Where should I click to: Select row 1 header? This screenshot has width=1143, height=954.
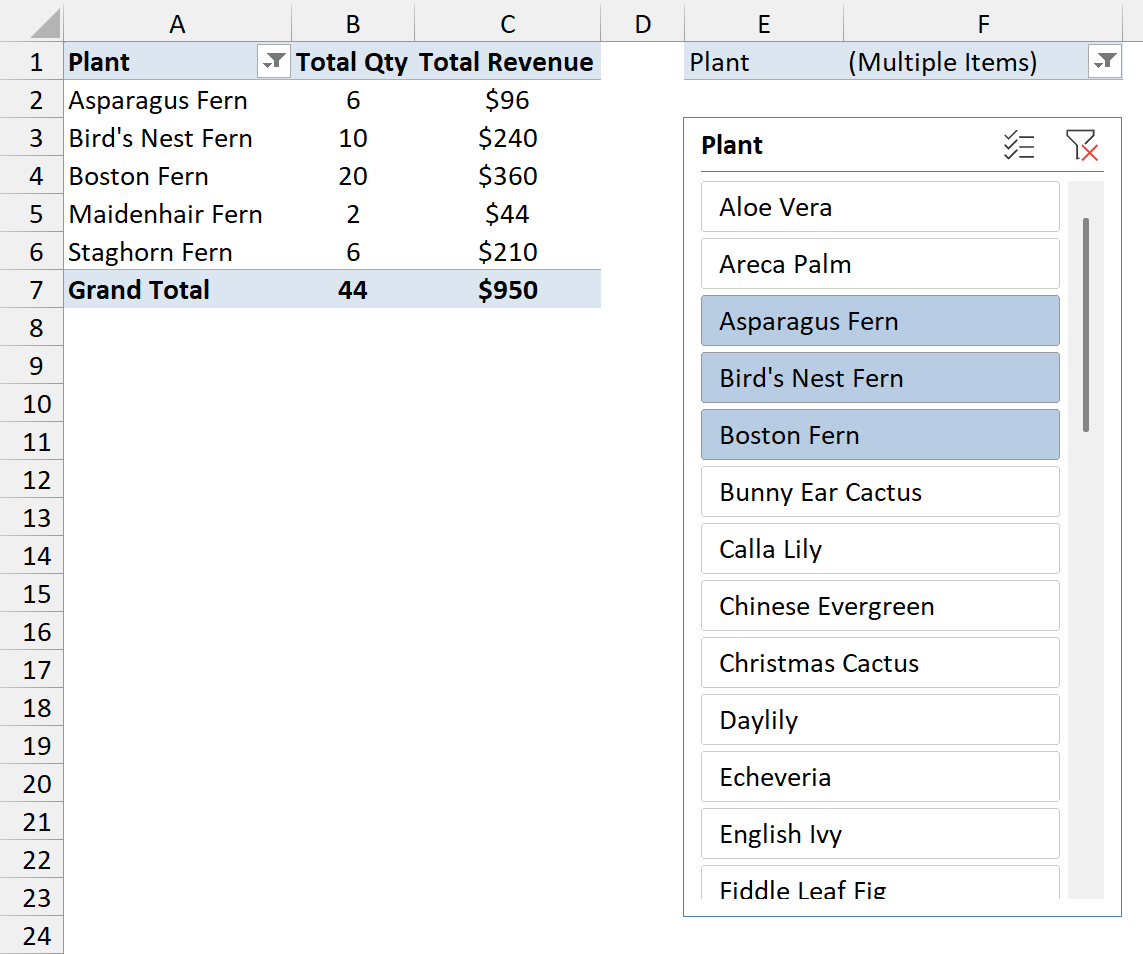[32, 61]
